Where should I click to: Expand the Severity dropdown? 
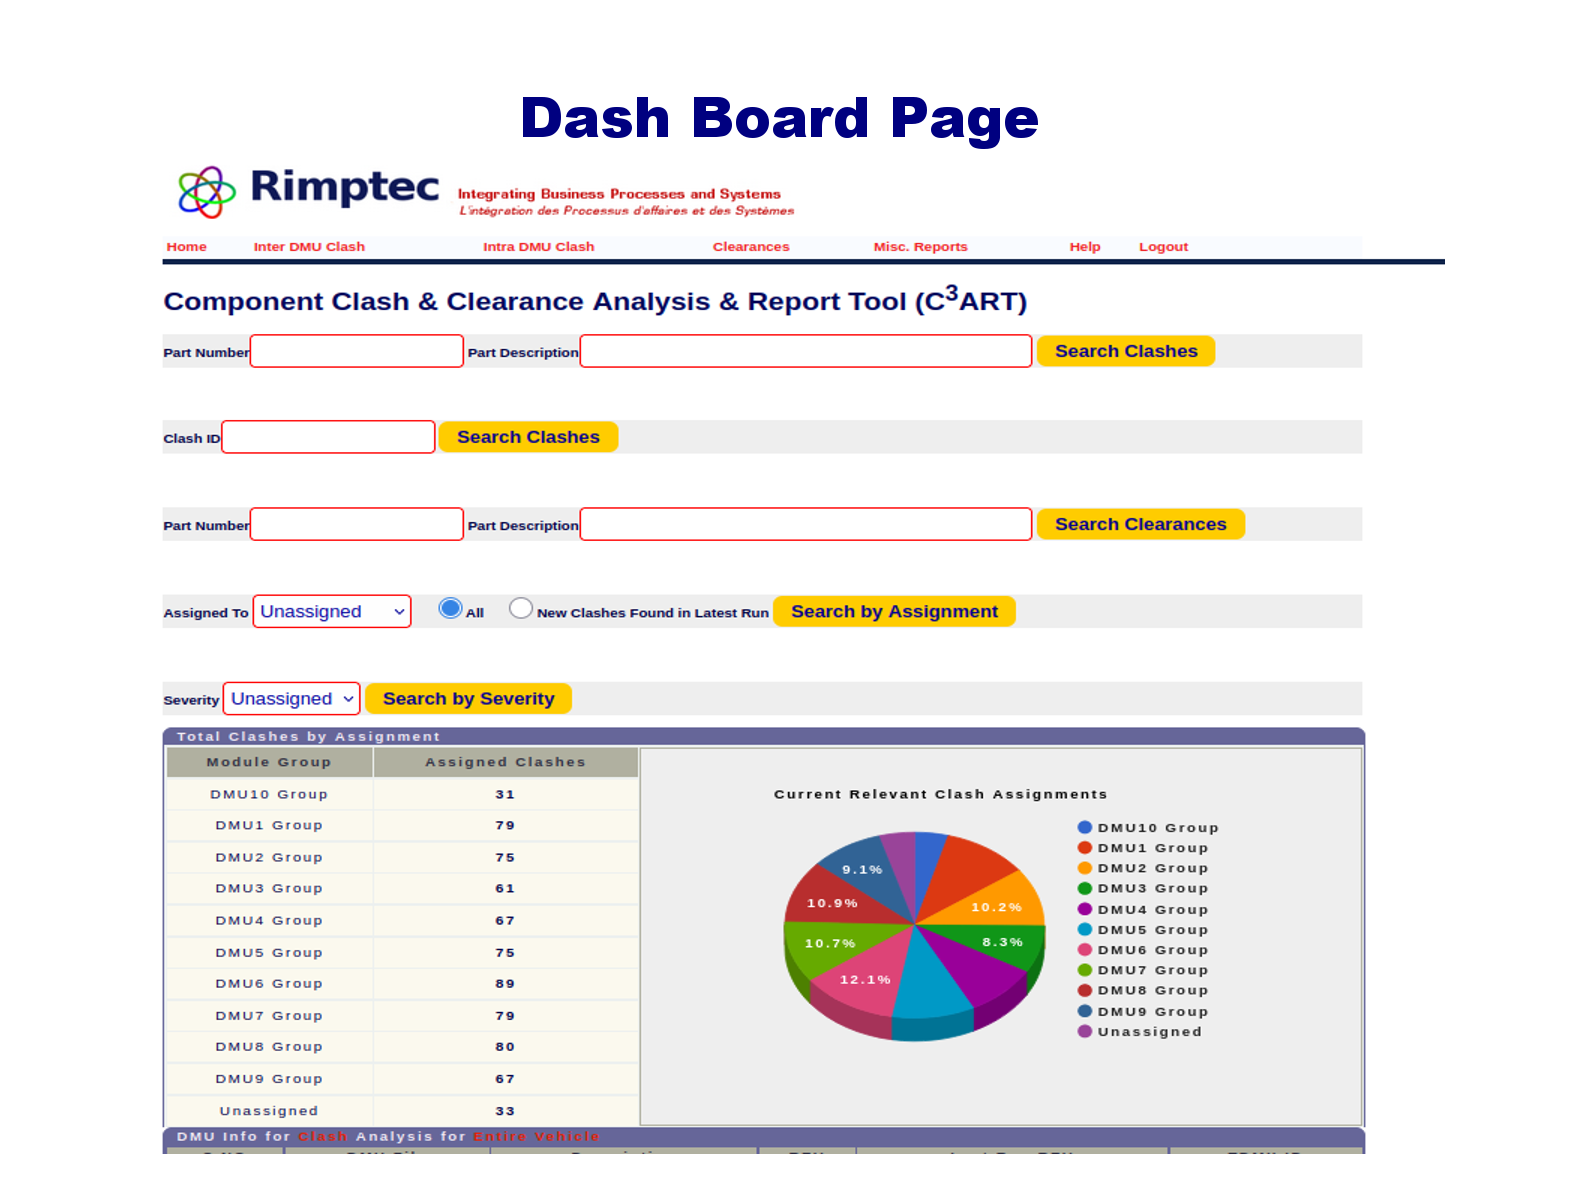[291, 699]
